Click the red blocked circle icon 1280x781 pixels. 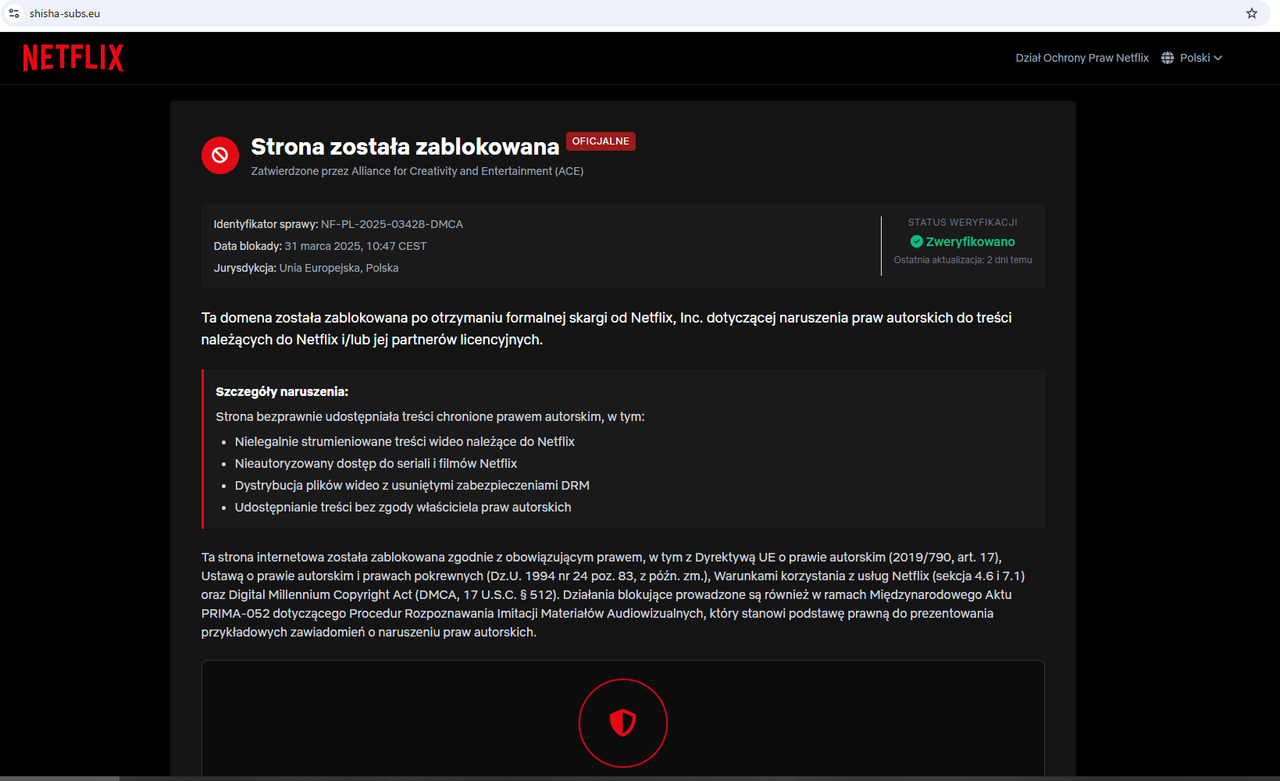click(220, 155)
